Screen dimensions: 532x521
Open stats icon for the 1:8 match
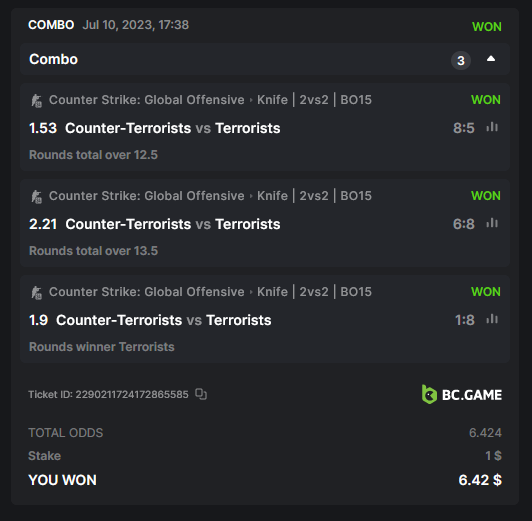tap(492, 319)
